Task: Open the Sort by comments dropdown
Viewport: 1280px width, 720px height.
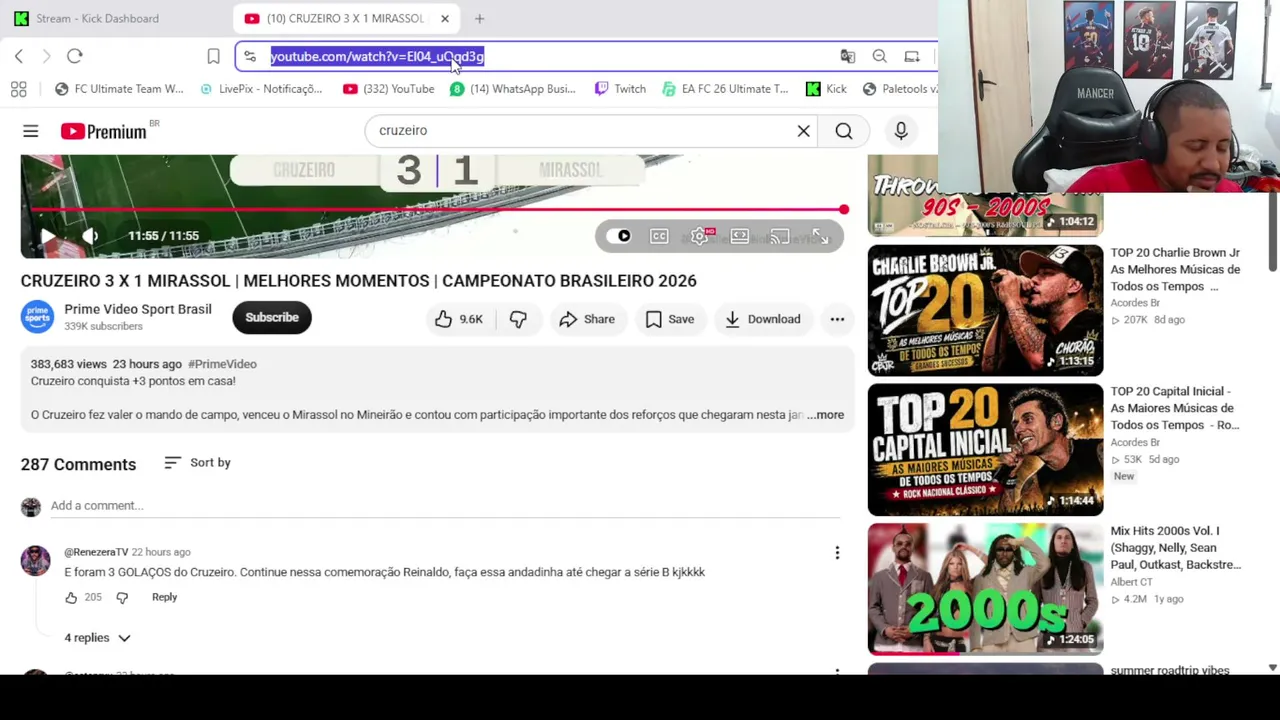Action: (197, 463)
